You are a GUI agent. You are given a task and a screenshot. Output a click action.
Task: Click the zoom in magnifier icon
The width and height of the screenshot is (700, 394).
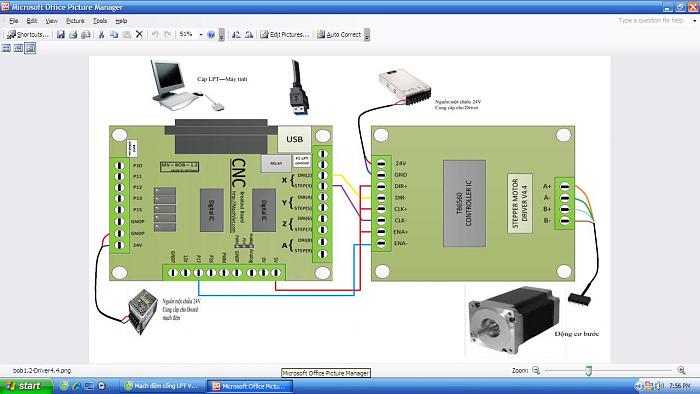(681, 370)
